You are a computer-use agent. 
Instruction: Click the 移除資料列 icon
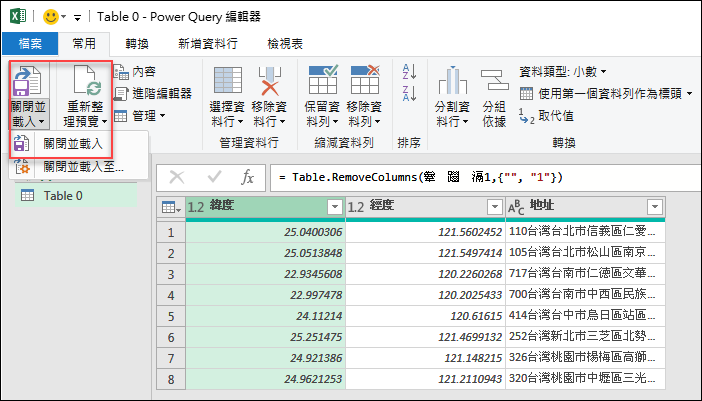365,80
